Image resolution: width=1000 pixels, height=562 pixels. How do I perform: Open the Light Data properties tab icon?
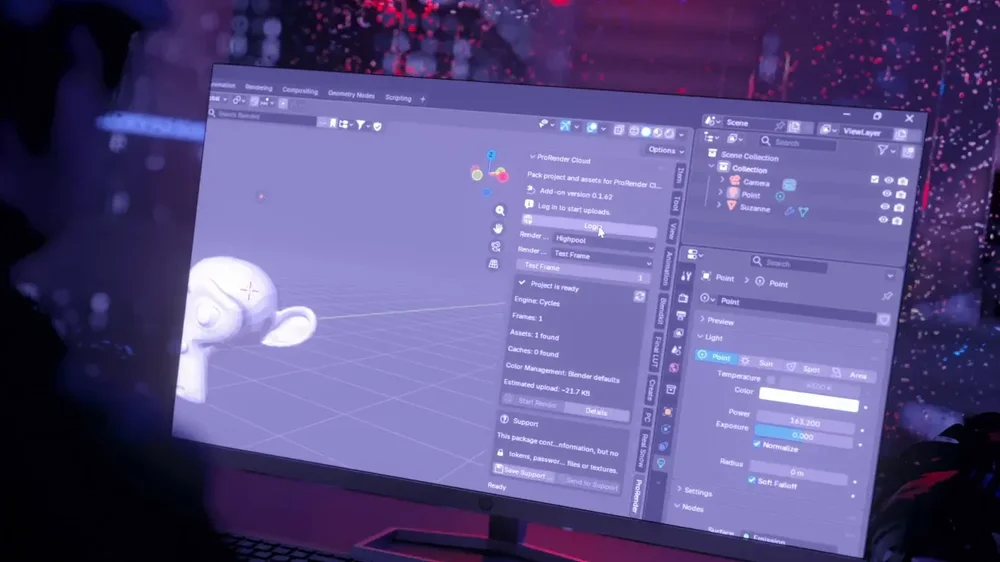pyautogui.click(x=661, y=462)
